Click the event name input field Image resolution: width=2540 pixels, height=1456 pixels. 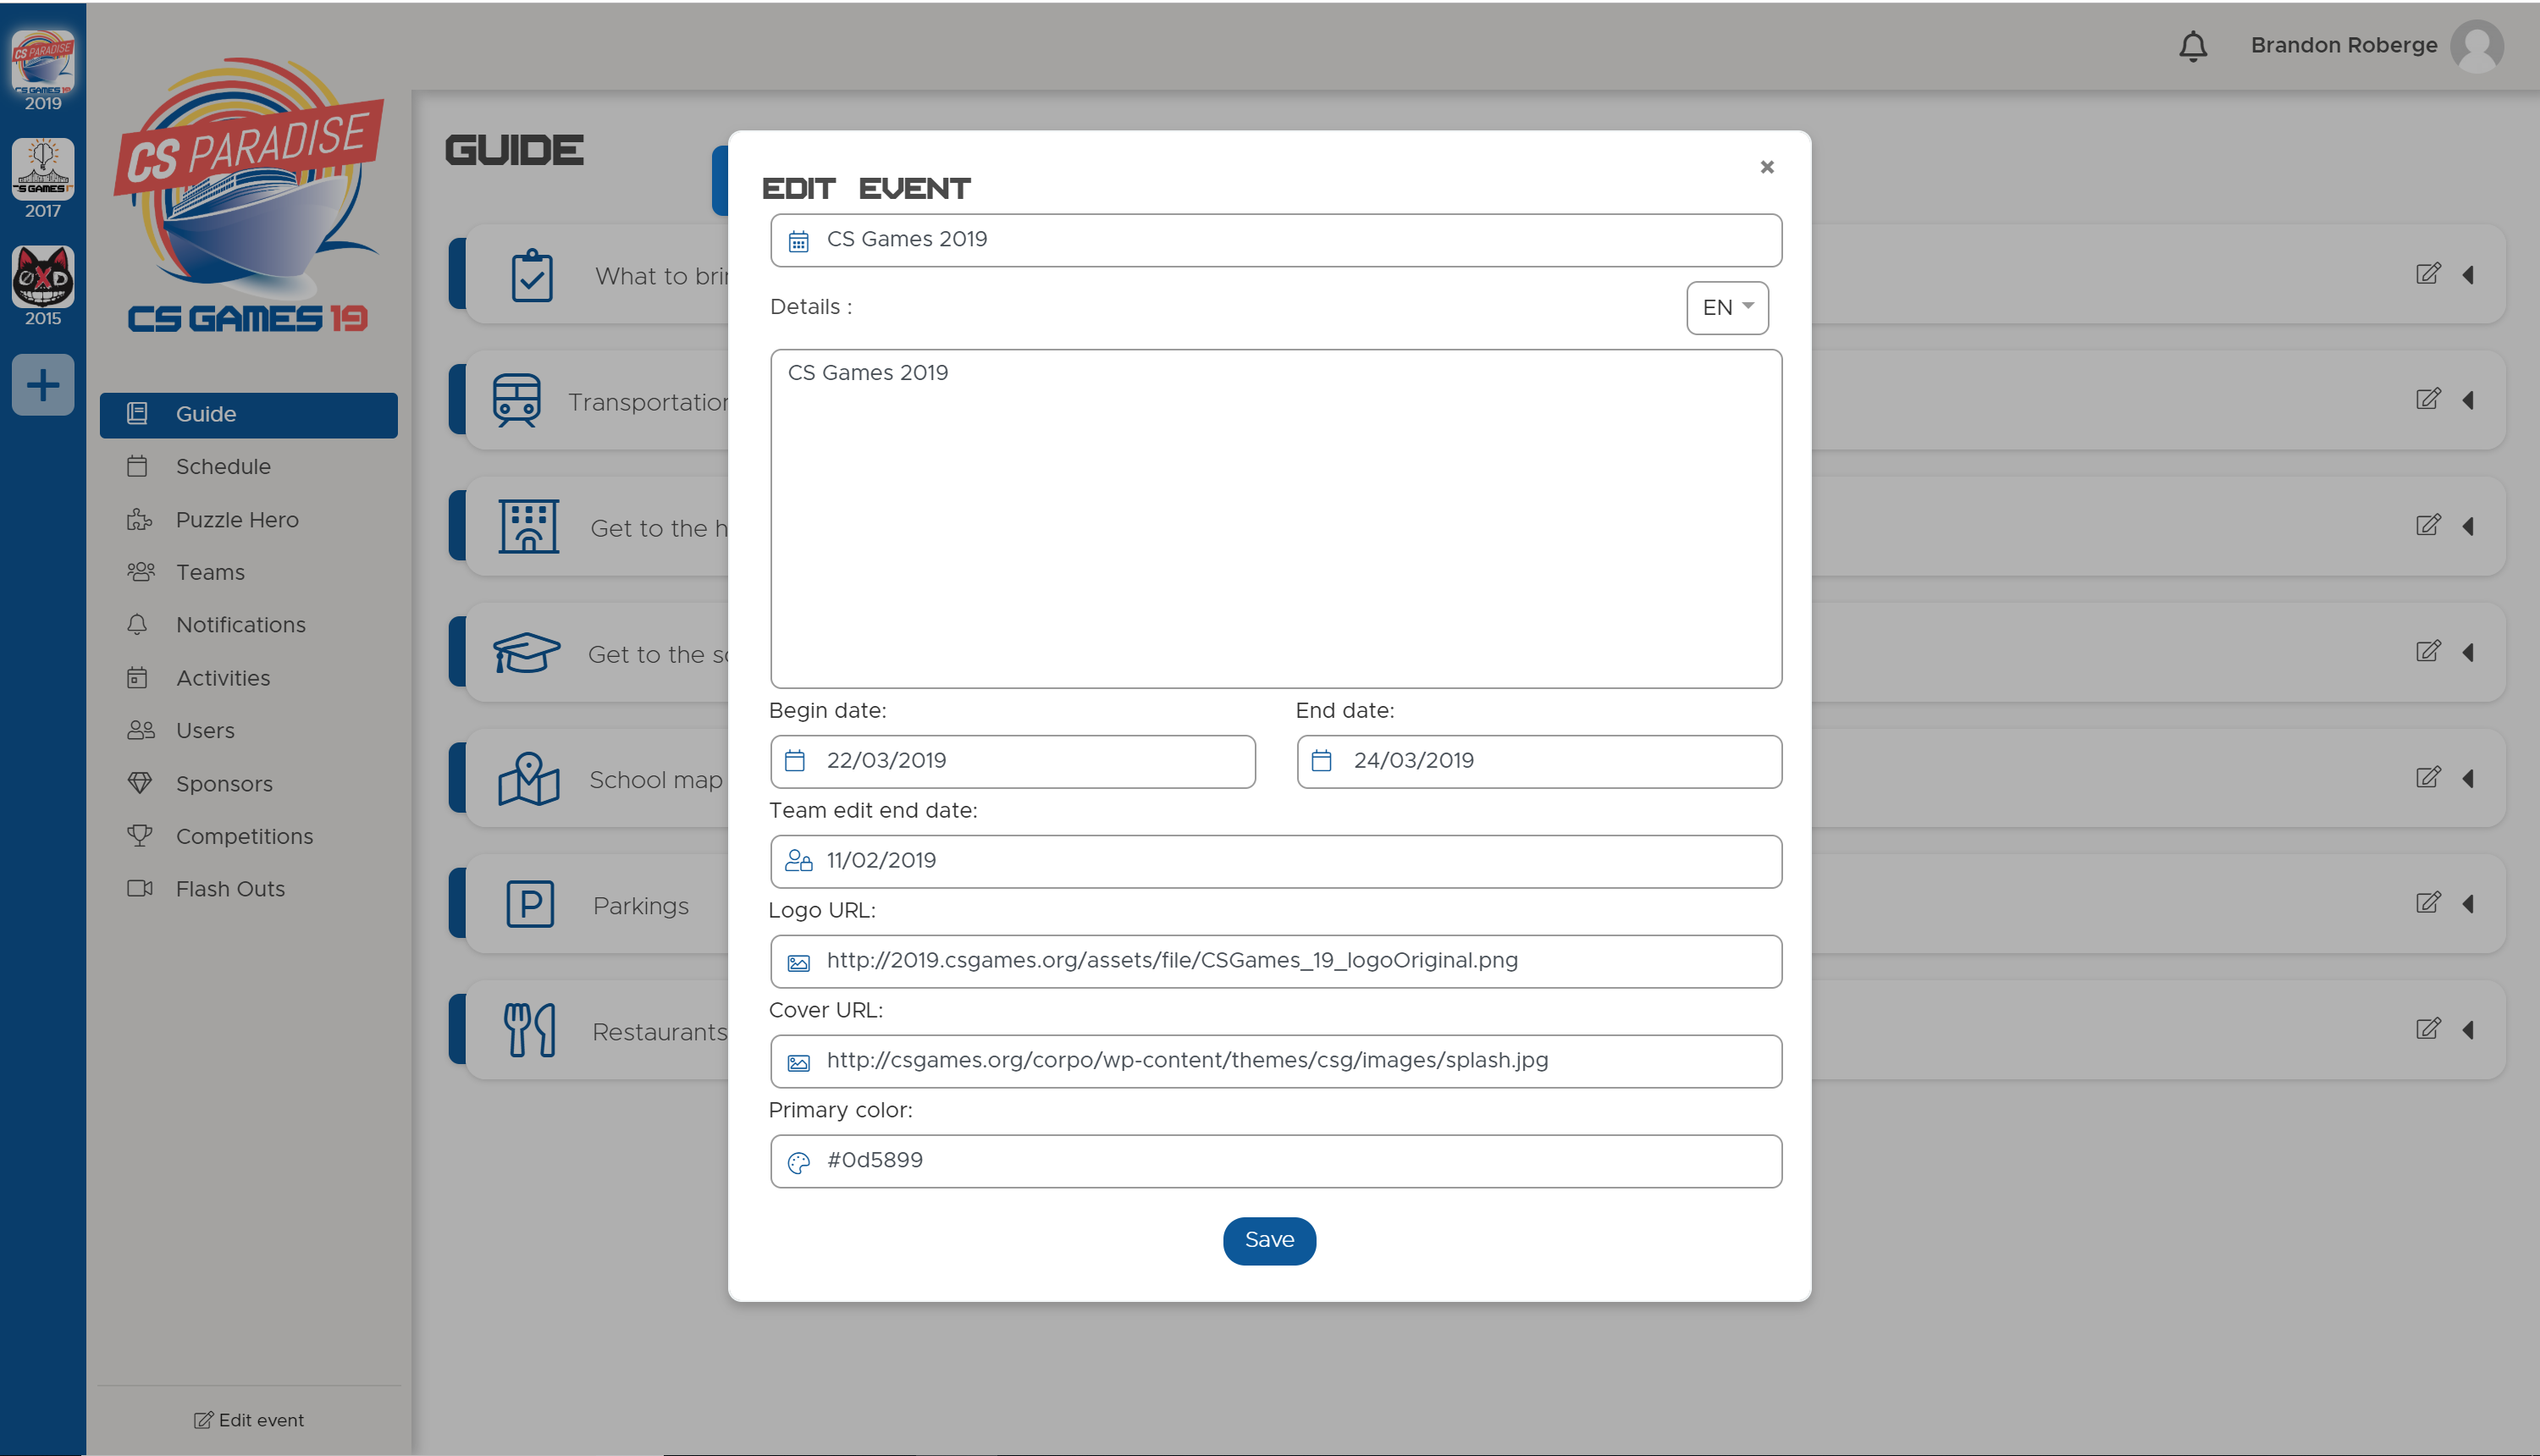coord(1276,240)
